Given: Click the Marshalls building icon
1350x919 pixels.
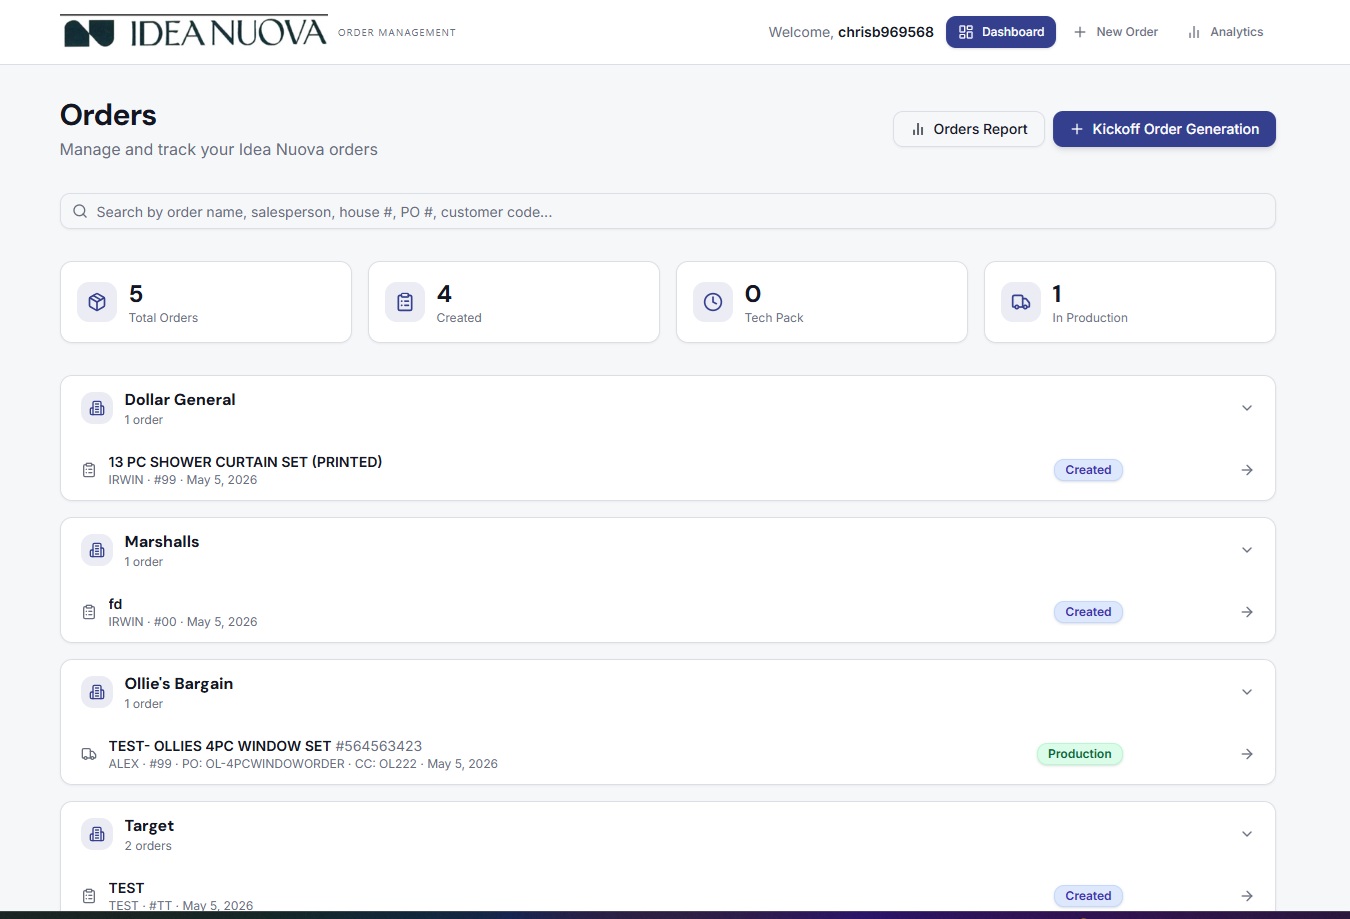Looking at the screenshot, I should point(97,550).
